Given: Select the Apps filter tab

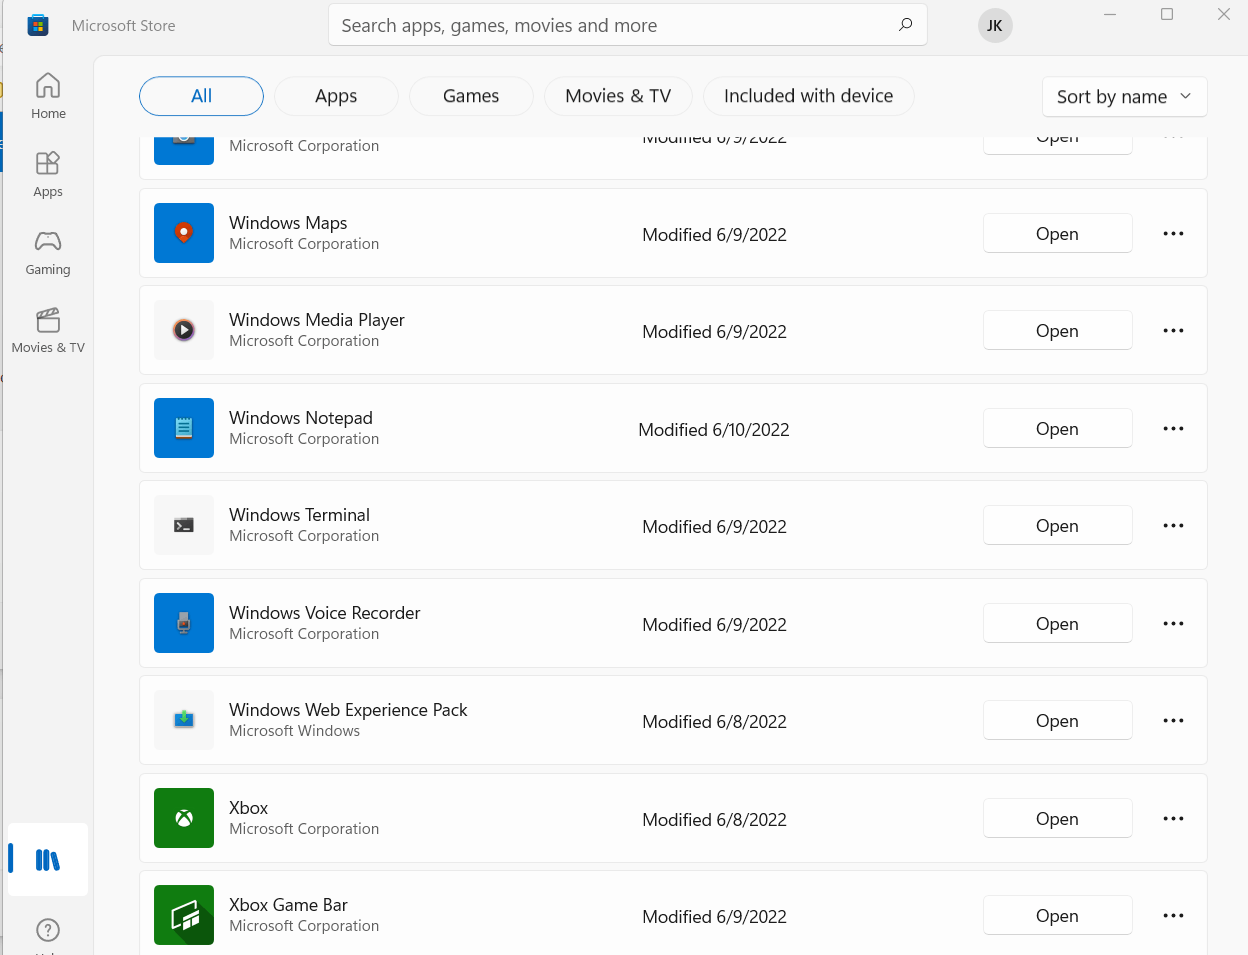Looking at the screenshot, I should coord(336,96).
